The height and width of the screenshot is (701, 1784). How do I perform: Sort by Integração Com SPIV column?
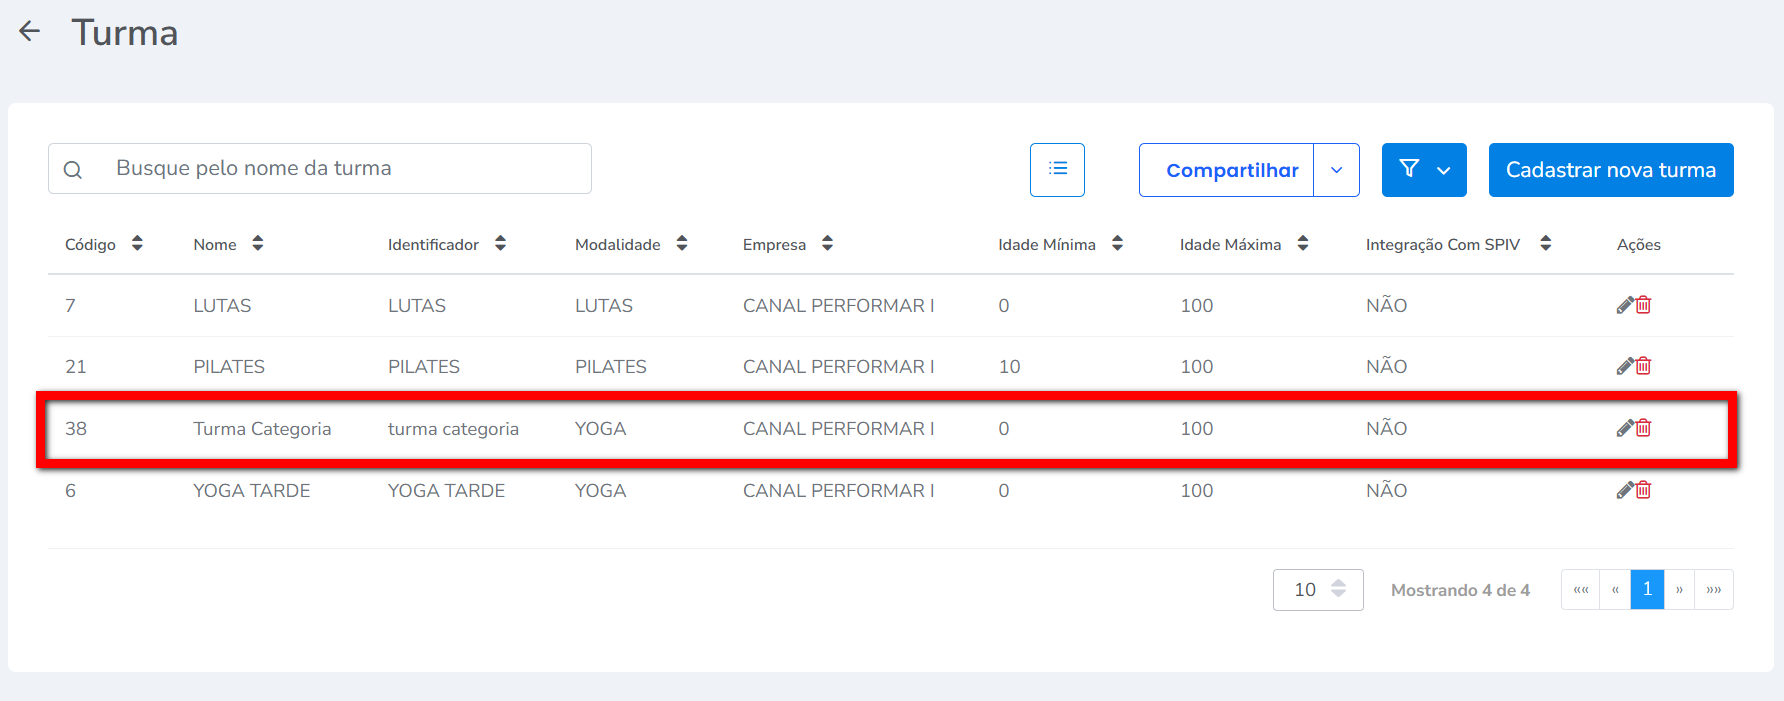[x=1546, y=244]
